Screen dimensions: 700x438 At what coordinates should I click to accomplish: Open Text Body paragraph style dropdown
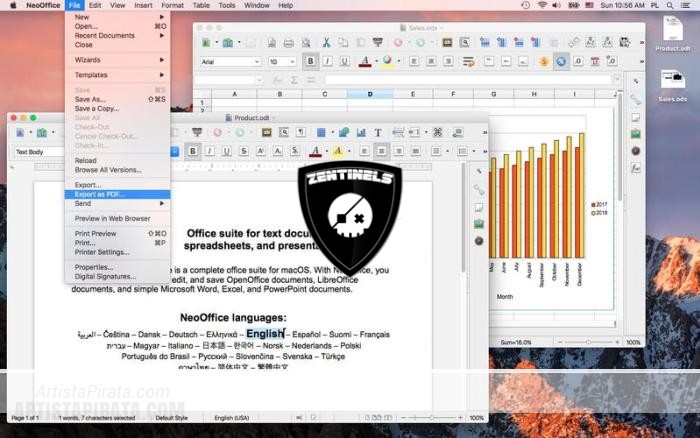pos(175,152)
